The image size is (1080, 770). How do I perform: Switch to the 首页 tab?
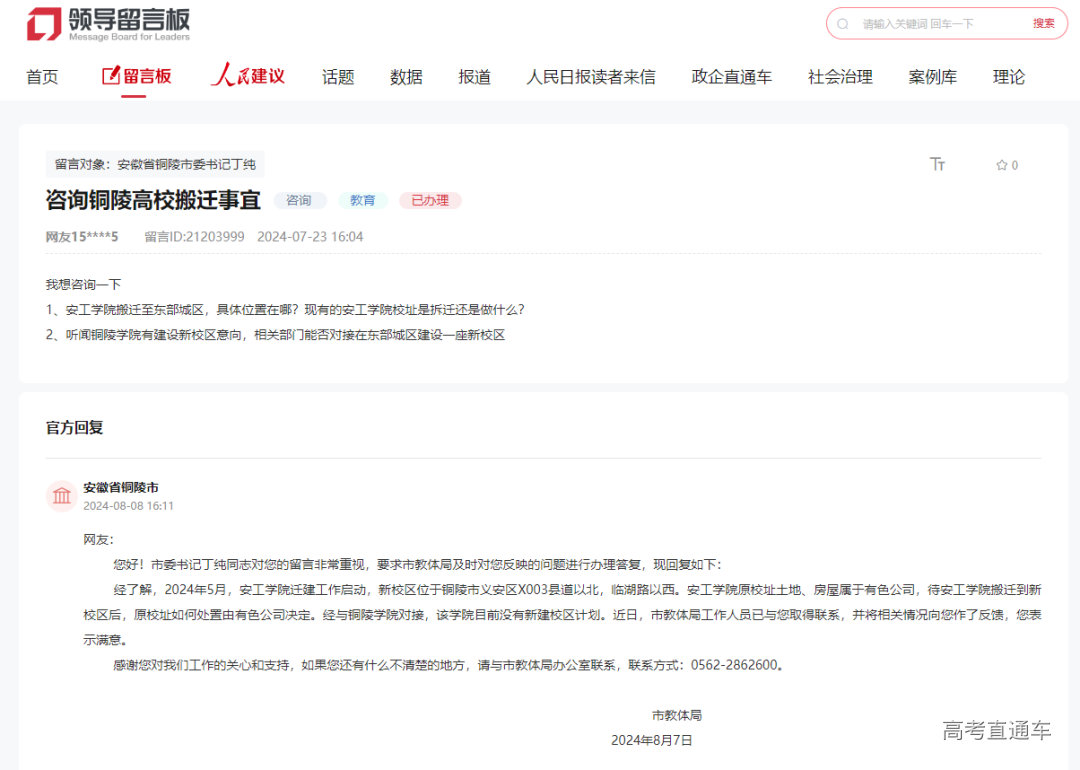42,76
